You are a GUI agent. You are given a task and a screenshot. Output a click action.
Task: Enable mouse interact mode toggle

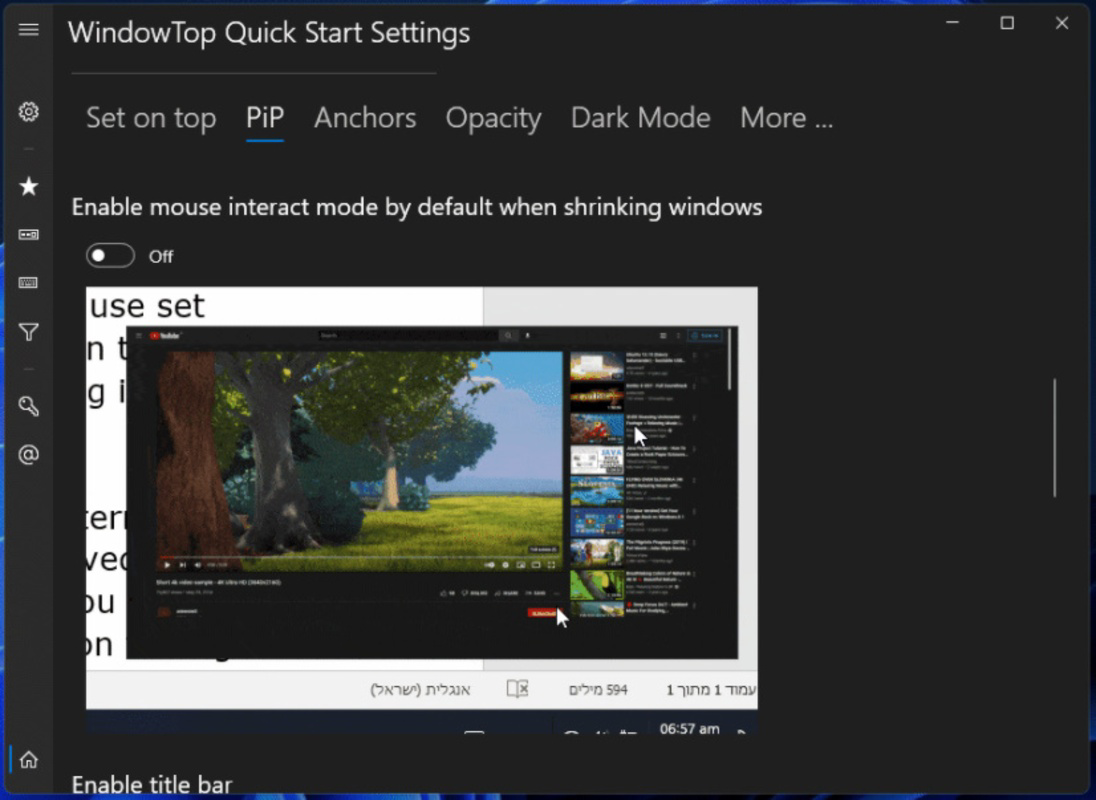coord(110,255)
